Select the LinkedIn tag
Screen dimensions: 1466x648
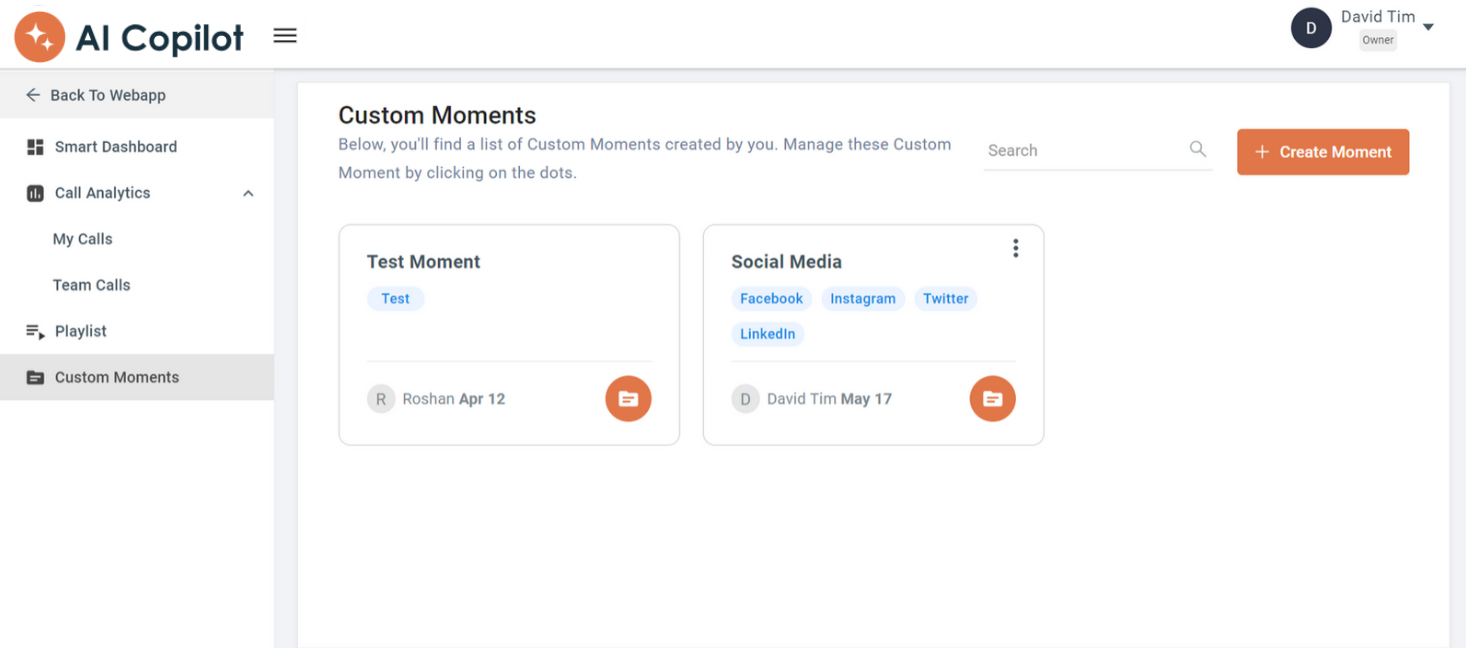[x=767, y=334]
